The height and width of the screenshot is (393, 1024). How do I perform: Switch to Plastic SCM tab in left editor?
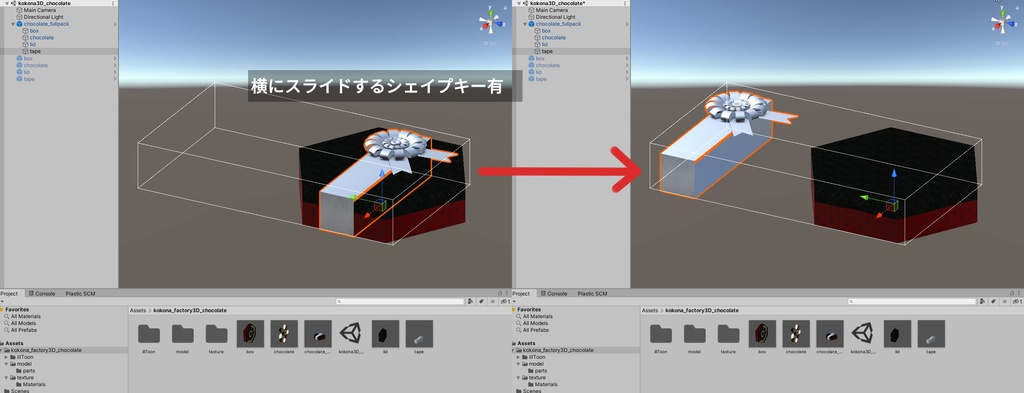pyautogui.click(x=80, y=294)
